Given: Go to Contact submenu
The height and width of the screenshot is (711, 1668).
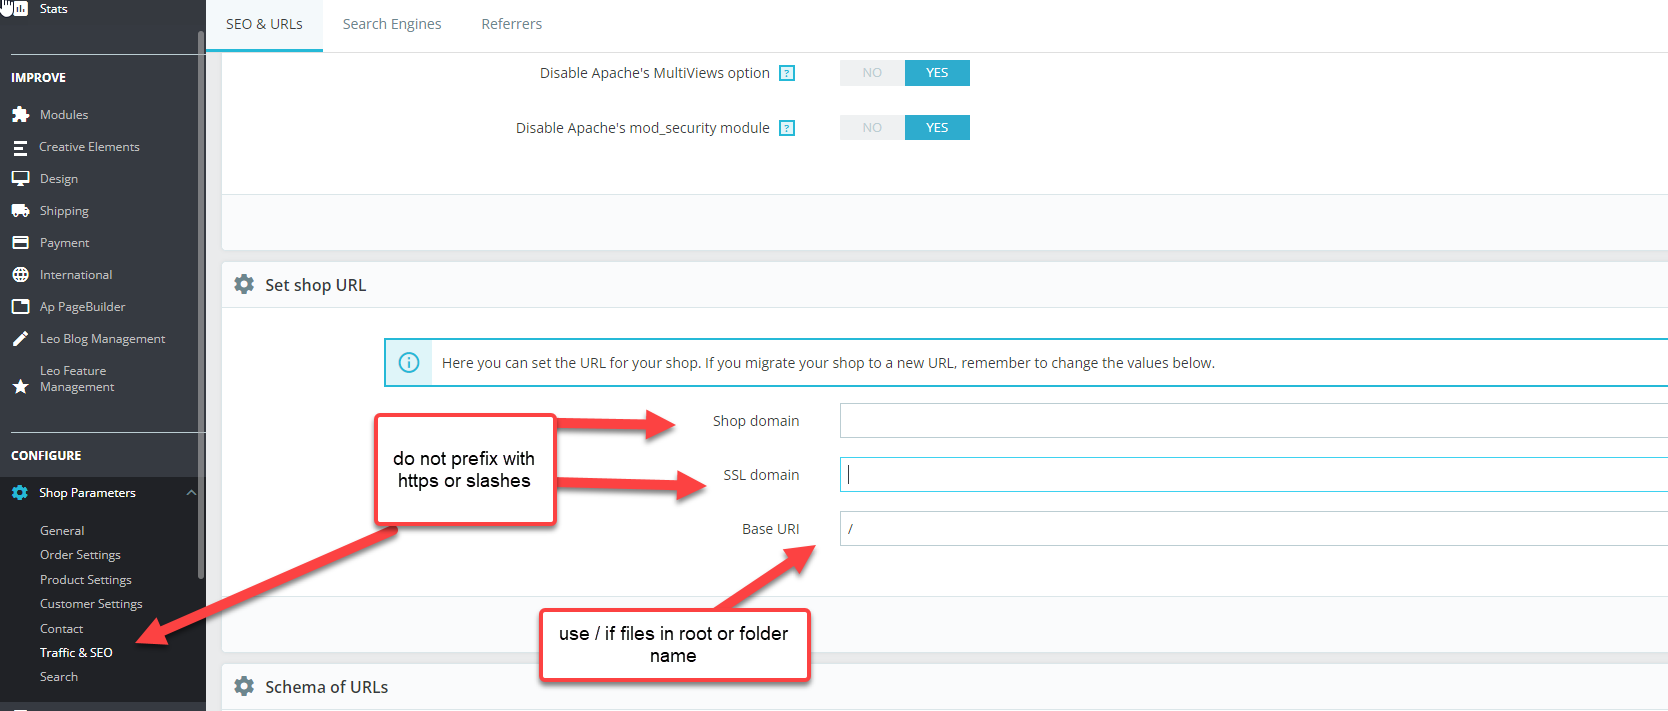Looking at the screenshot, I should (61, 629).
